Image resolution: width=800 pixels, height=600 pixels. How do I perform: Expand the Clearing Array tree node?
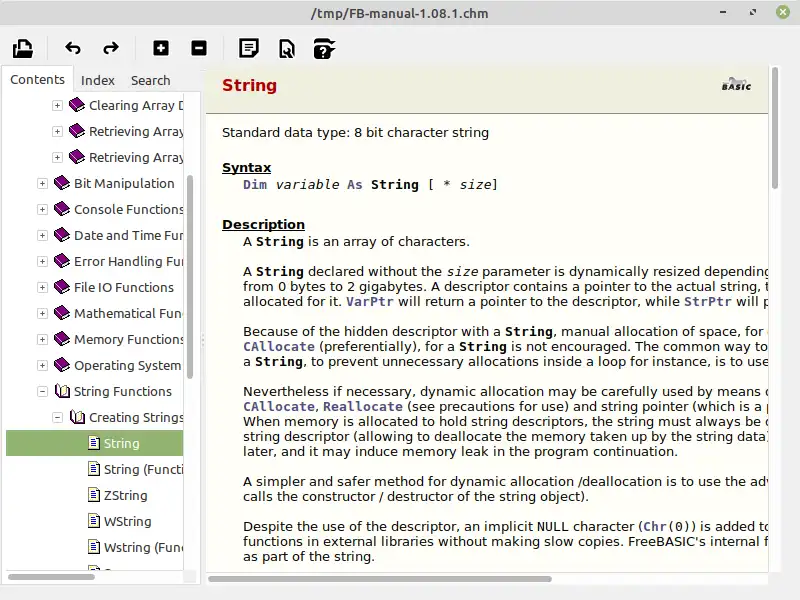click(57, 106)
